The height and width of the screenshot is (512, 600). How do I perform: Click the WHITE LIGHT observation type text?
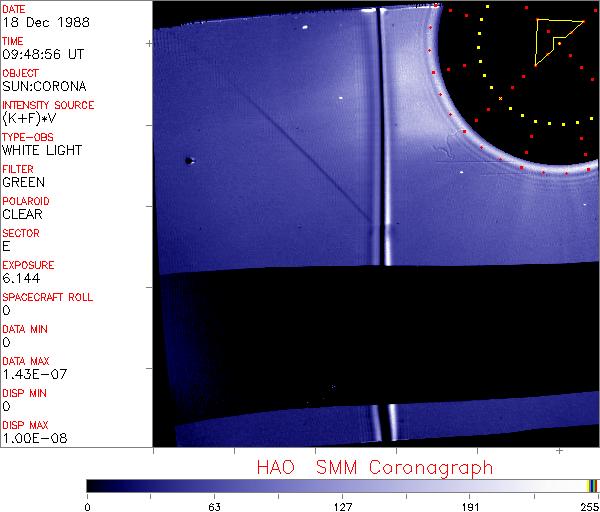[42, 150]
